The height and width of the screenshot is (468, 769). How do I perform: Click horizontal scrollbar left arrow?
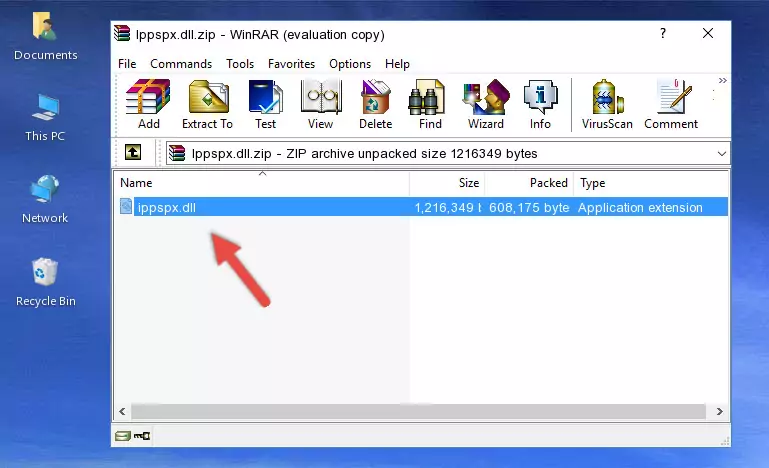click(123, 412)
